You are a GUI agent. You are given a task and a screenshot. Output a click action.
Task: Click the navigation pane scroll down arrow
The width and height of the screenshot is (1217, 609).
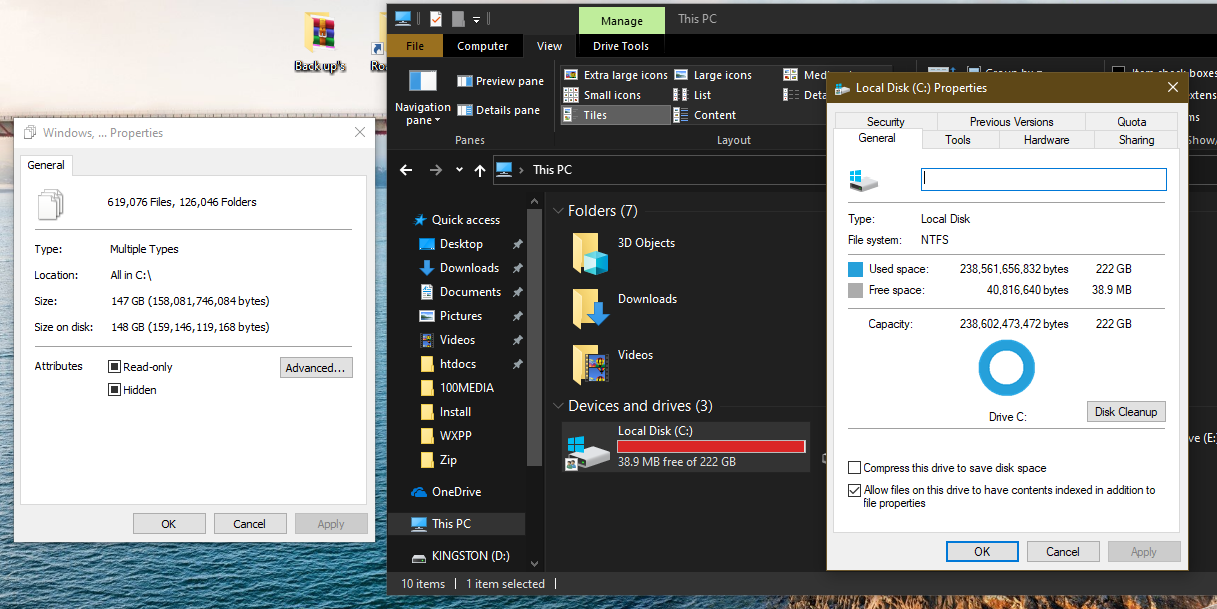(x=534, y=564)
